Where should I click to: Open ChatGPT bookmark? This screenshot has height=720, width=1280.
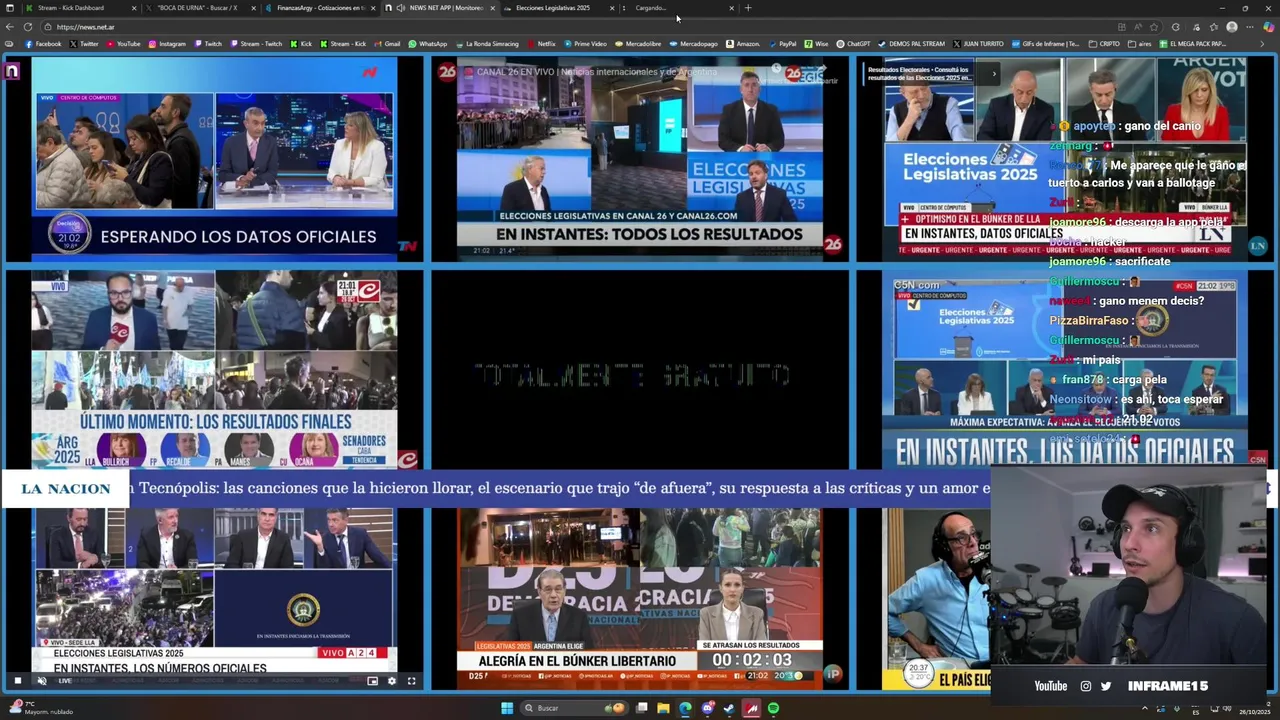853,44
